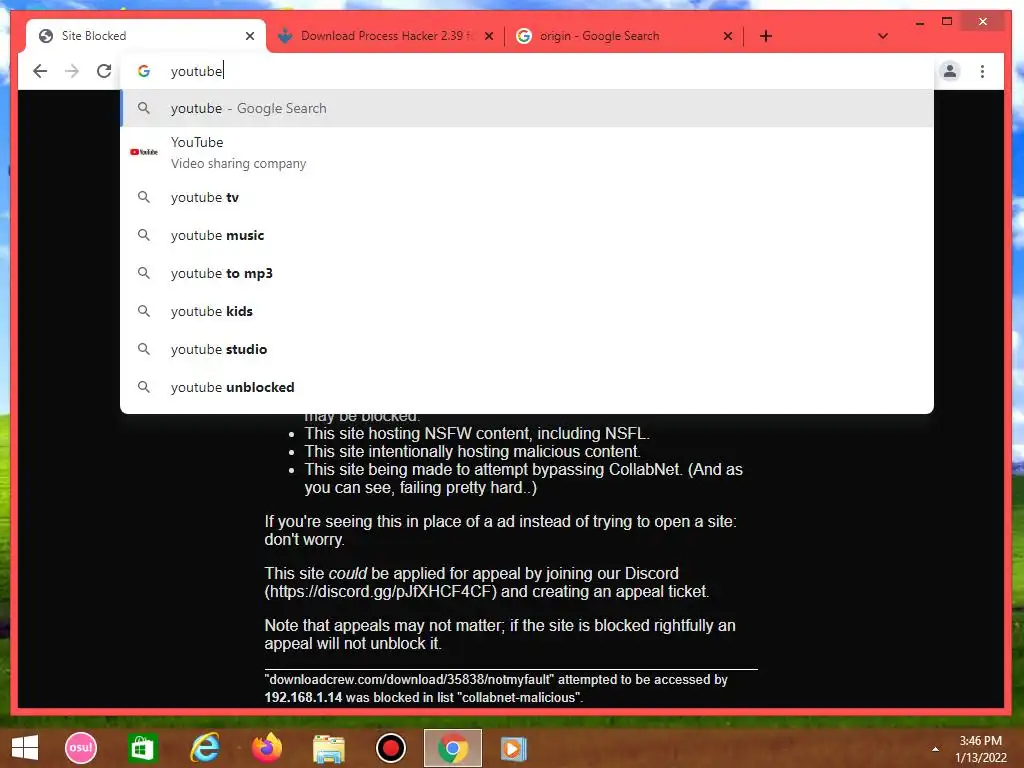Viewport: 1024px width, 768px height.
Task: Expand the tab search chevron
Action: click(883, 36)
